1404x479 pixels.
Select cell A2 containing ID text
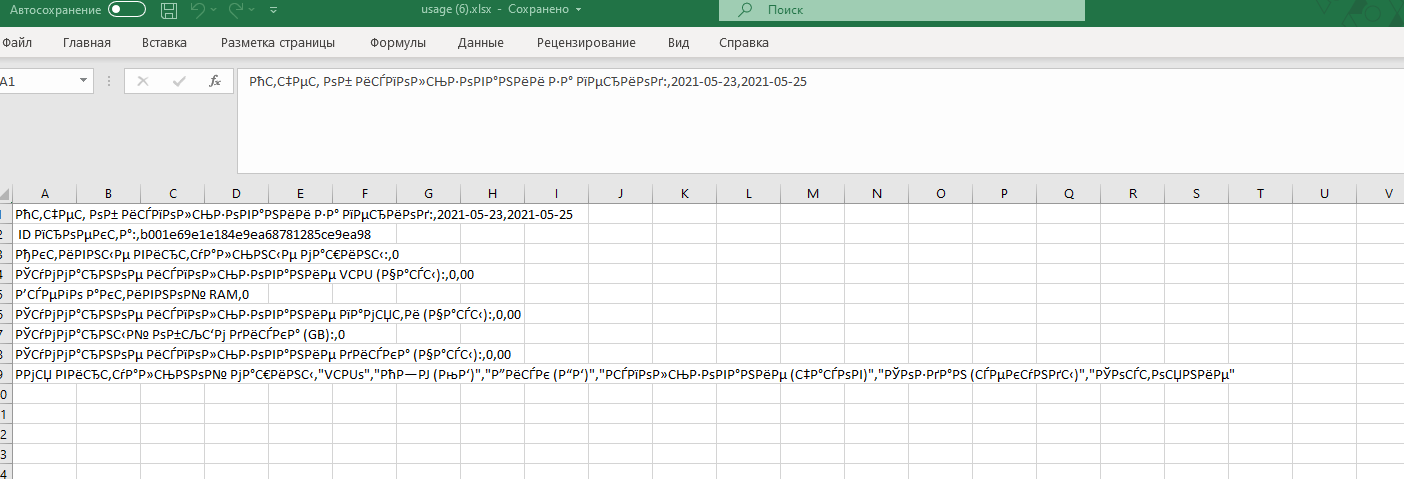click(44, 234)
